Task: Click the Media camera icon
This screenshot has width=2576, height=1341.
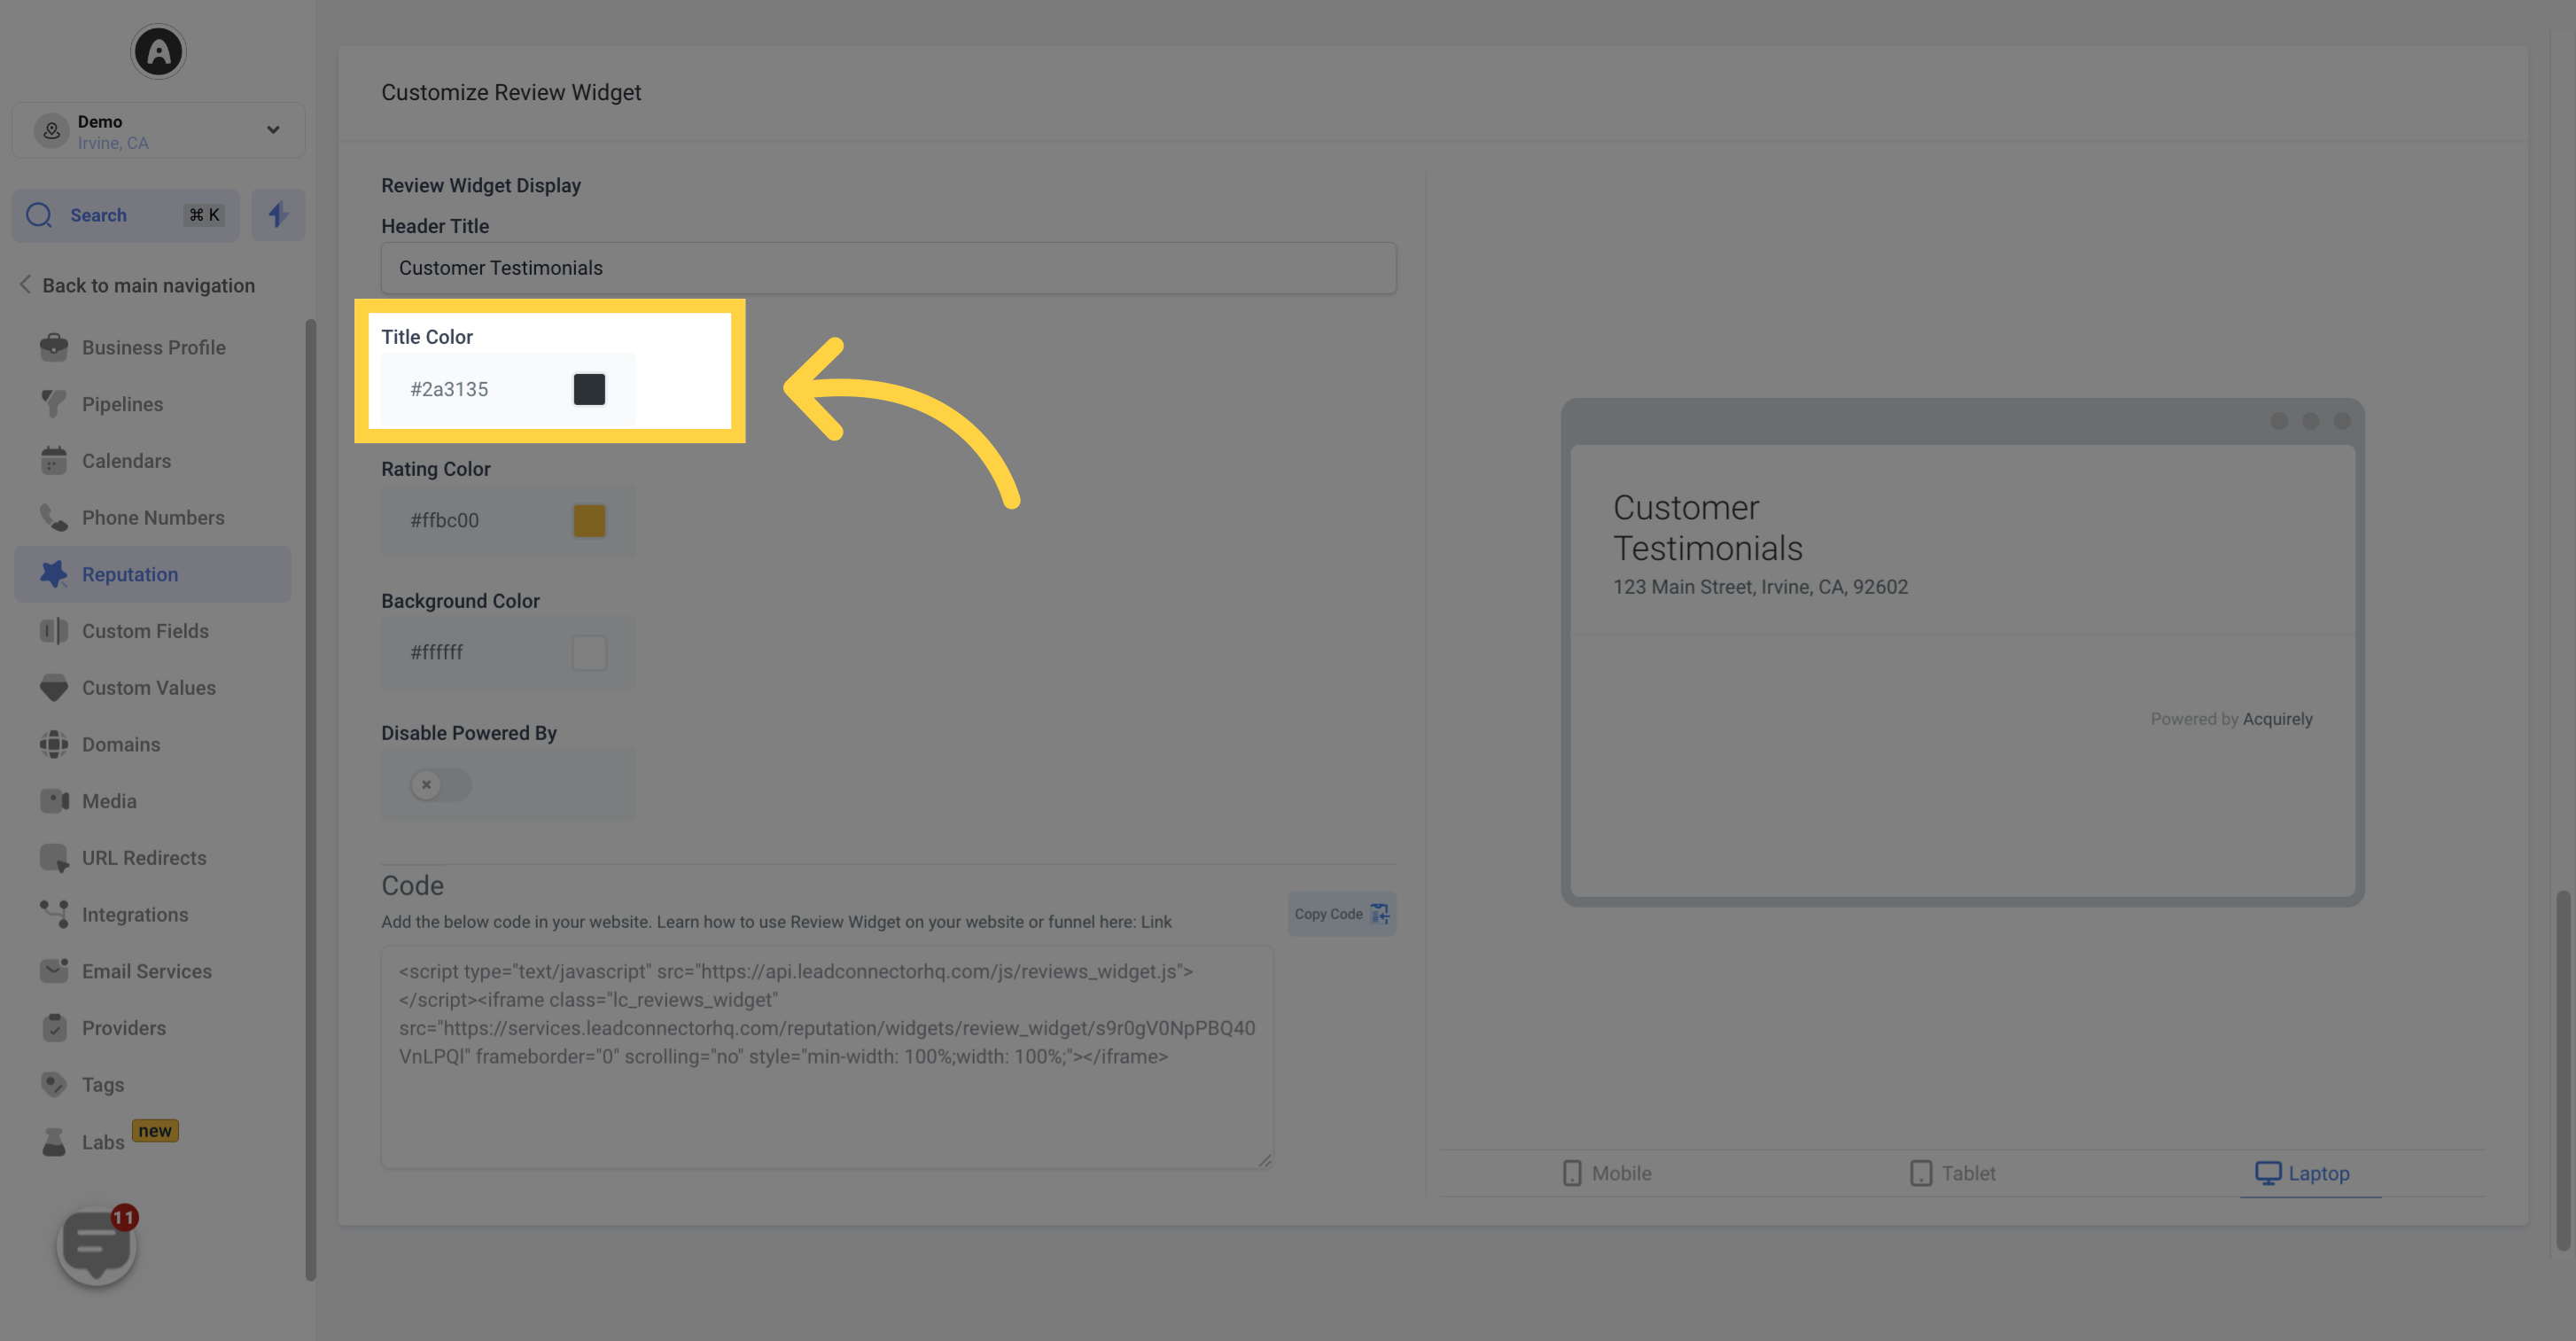Action: coord(54,801)
